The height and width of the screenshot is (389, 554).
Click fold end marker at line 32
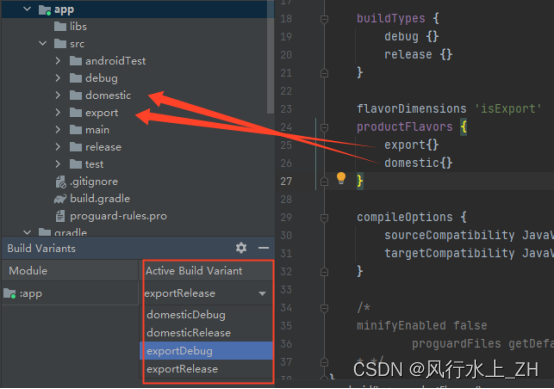[x=324, y=272]
